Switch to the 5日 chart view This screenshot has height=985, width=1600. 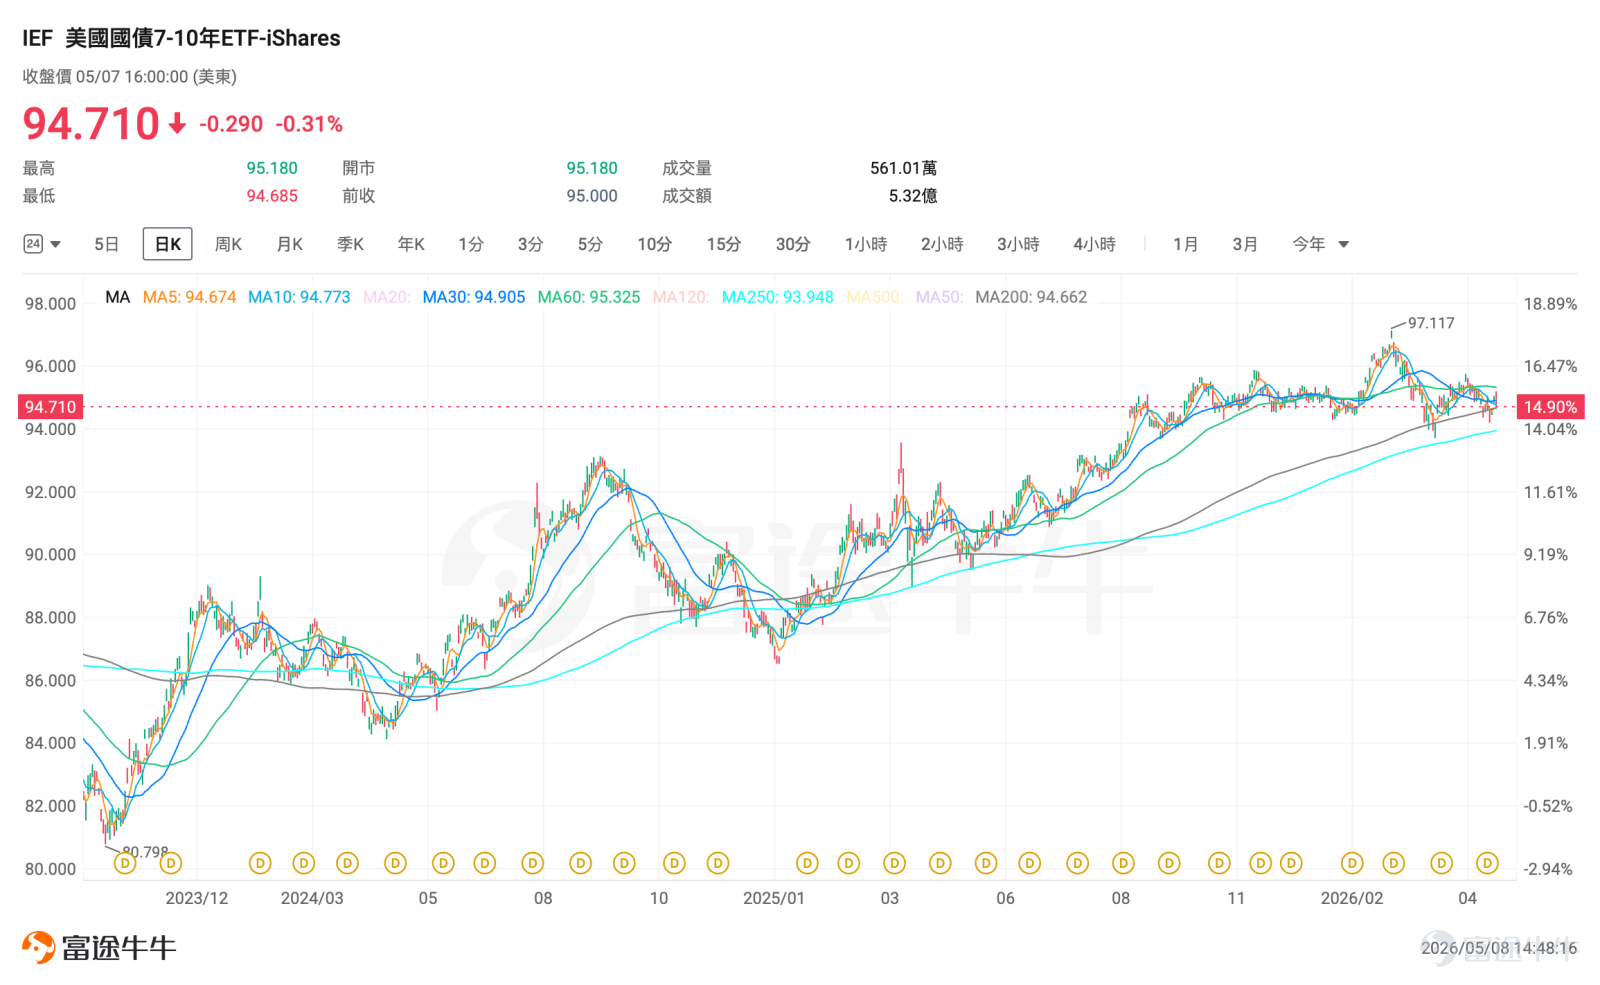tap(106, 244)
